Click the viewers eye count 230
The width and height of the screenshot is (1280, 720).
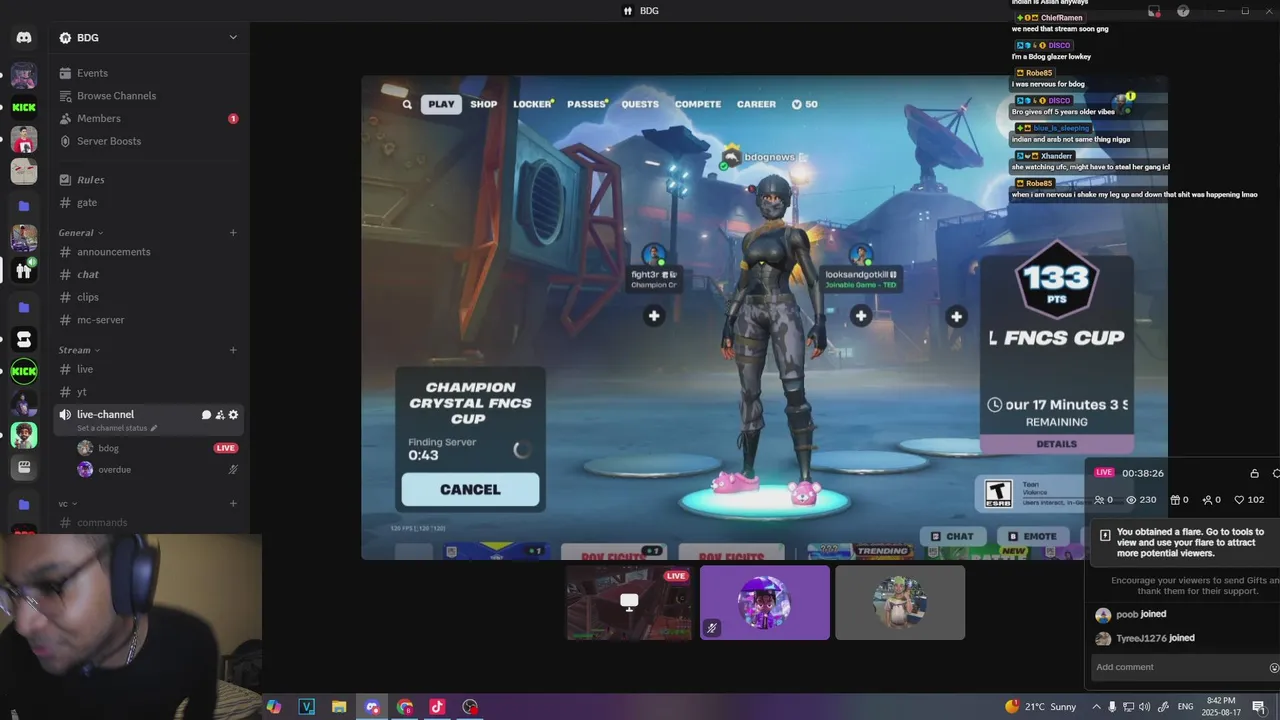coord(1141,500)
